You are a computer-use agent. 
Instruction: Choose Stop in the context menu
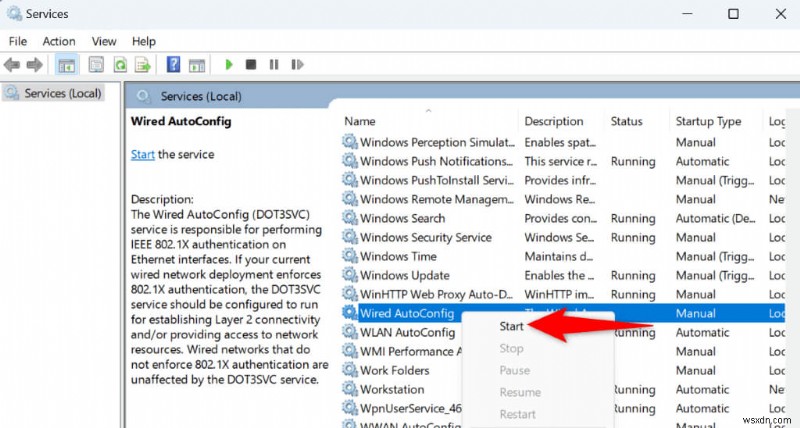511,348
